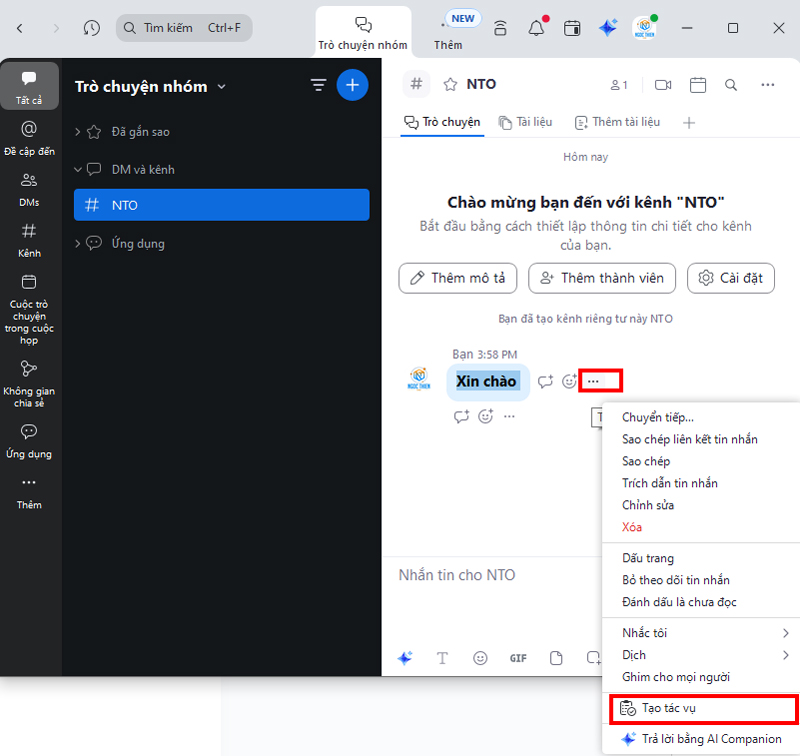Collapse the DM và kênh section

tap(79, 169)
